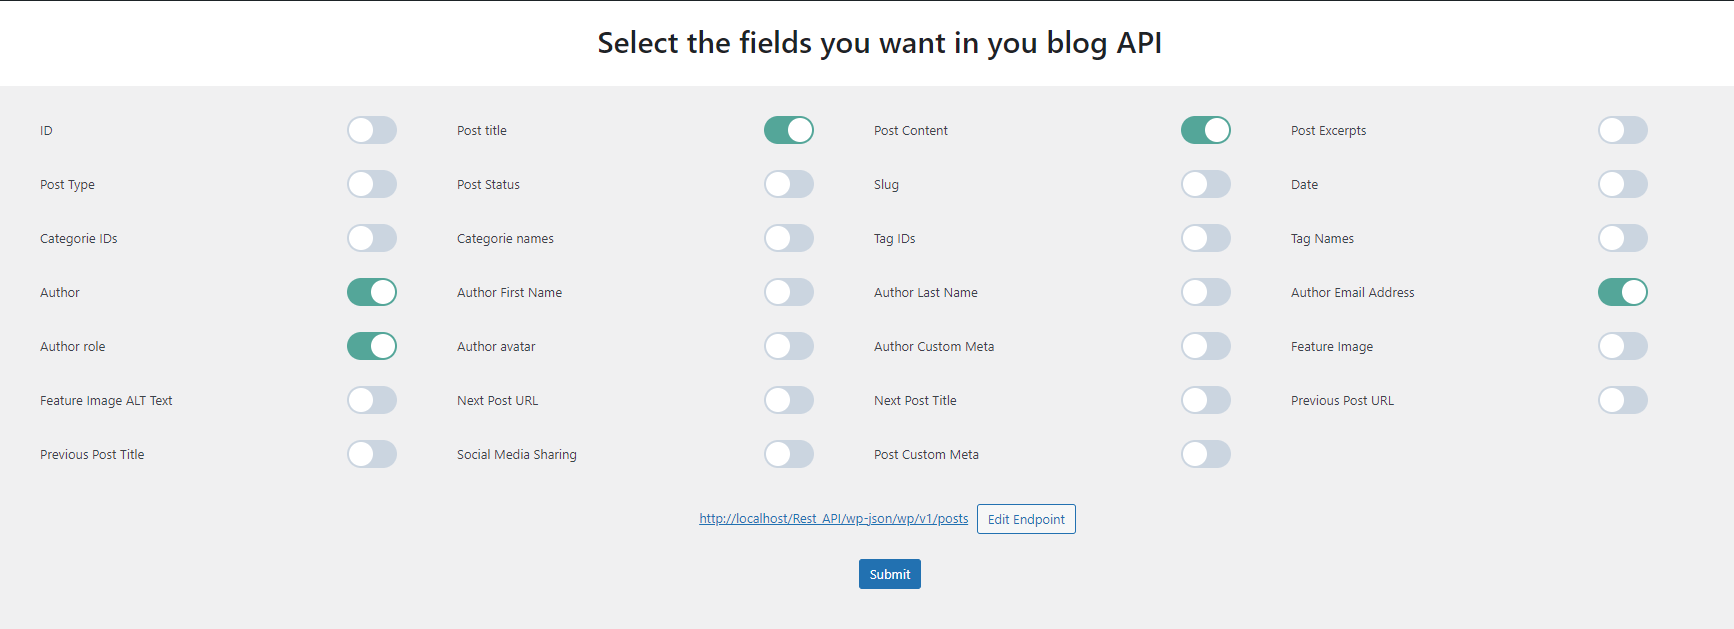Viewport: 1734px width, 629px height.
Task: Disable the Post Content toggle
Action: pyautogui.click(x=1206, y=130)
